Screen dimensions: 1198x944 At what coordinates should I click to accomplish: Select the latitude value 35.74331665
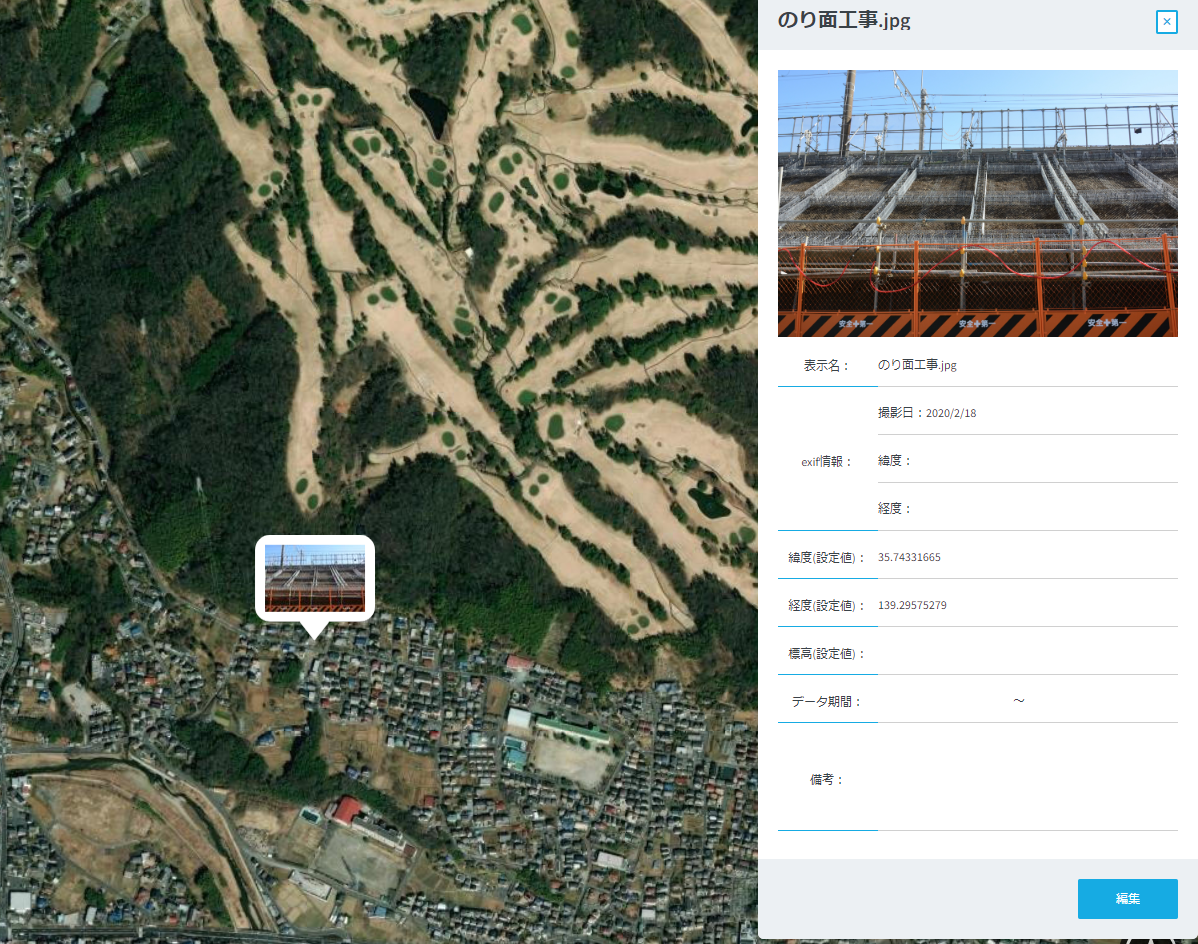coord(909,557)
